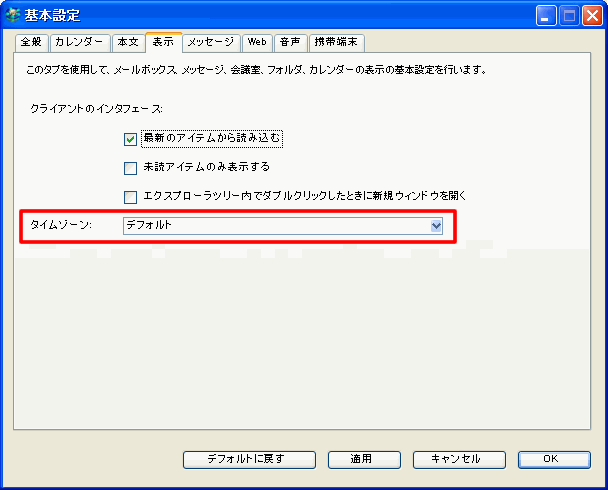Open the カレンダー tab
This screenshot has width=608, height=490.
[x=79, y=42]
